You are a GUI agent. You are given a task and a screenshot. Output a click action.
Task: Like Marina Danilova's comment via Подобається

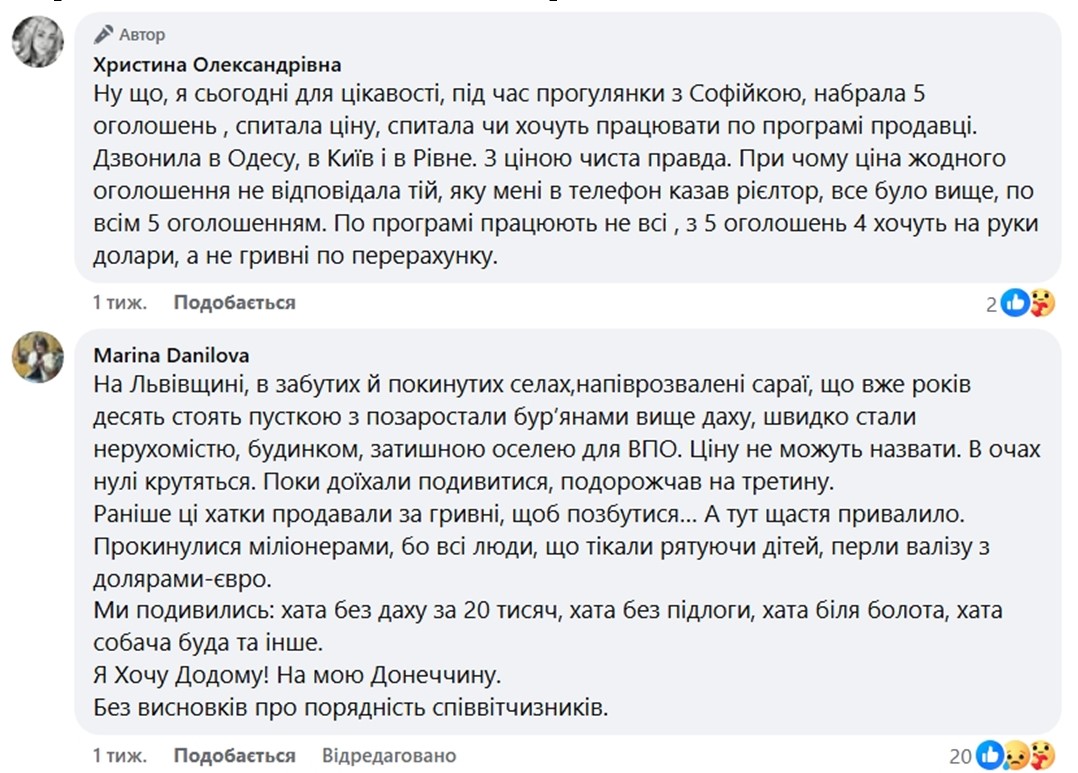click(x=234, y=756)
